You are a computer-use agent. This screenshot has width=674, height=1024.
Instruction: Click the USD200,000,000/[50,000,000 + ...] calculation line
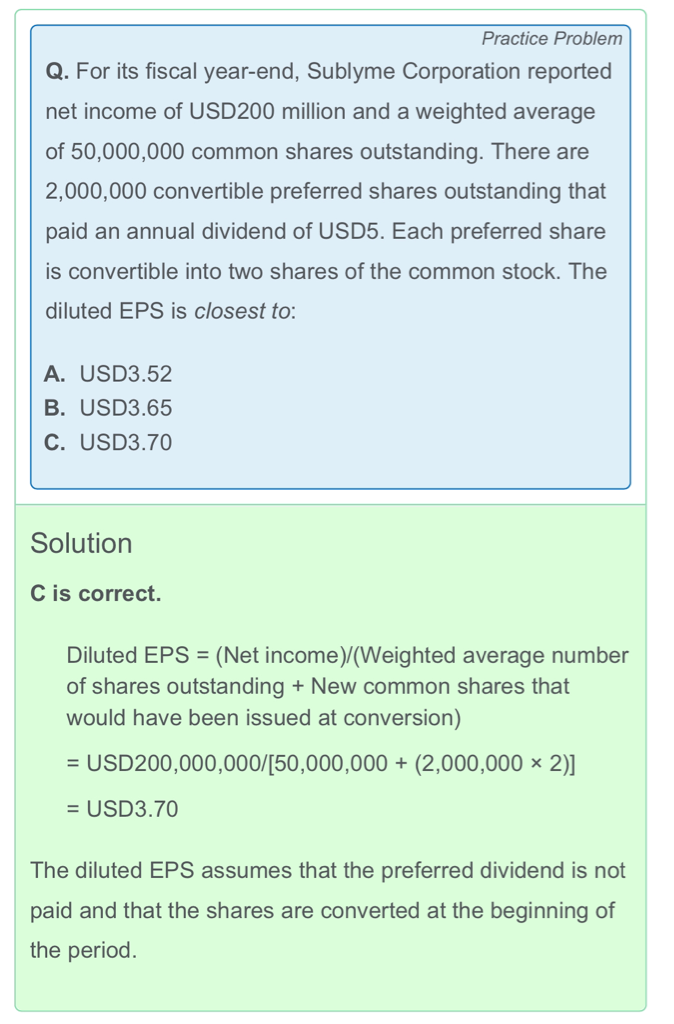pos(321,765)
